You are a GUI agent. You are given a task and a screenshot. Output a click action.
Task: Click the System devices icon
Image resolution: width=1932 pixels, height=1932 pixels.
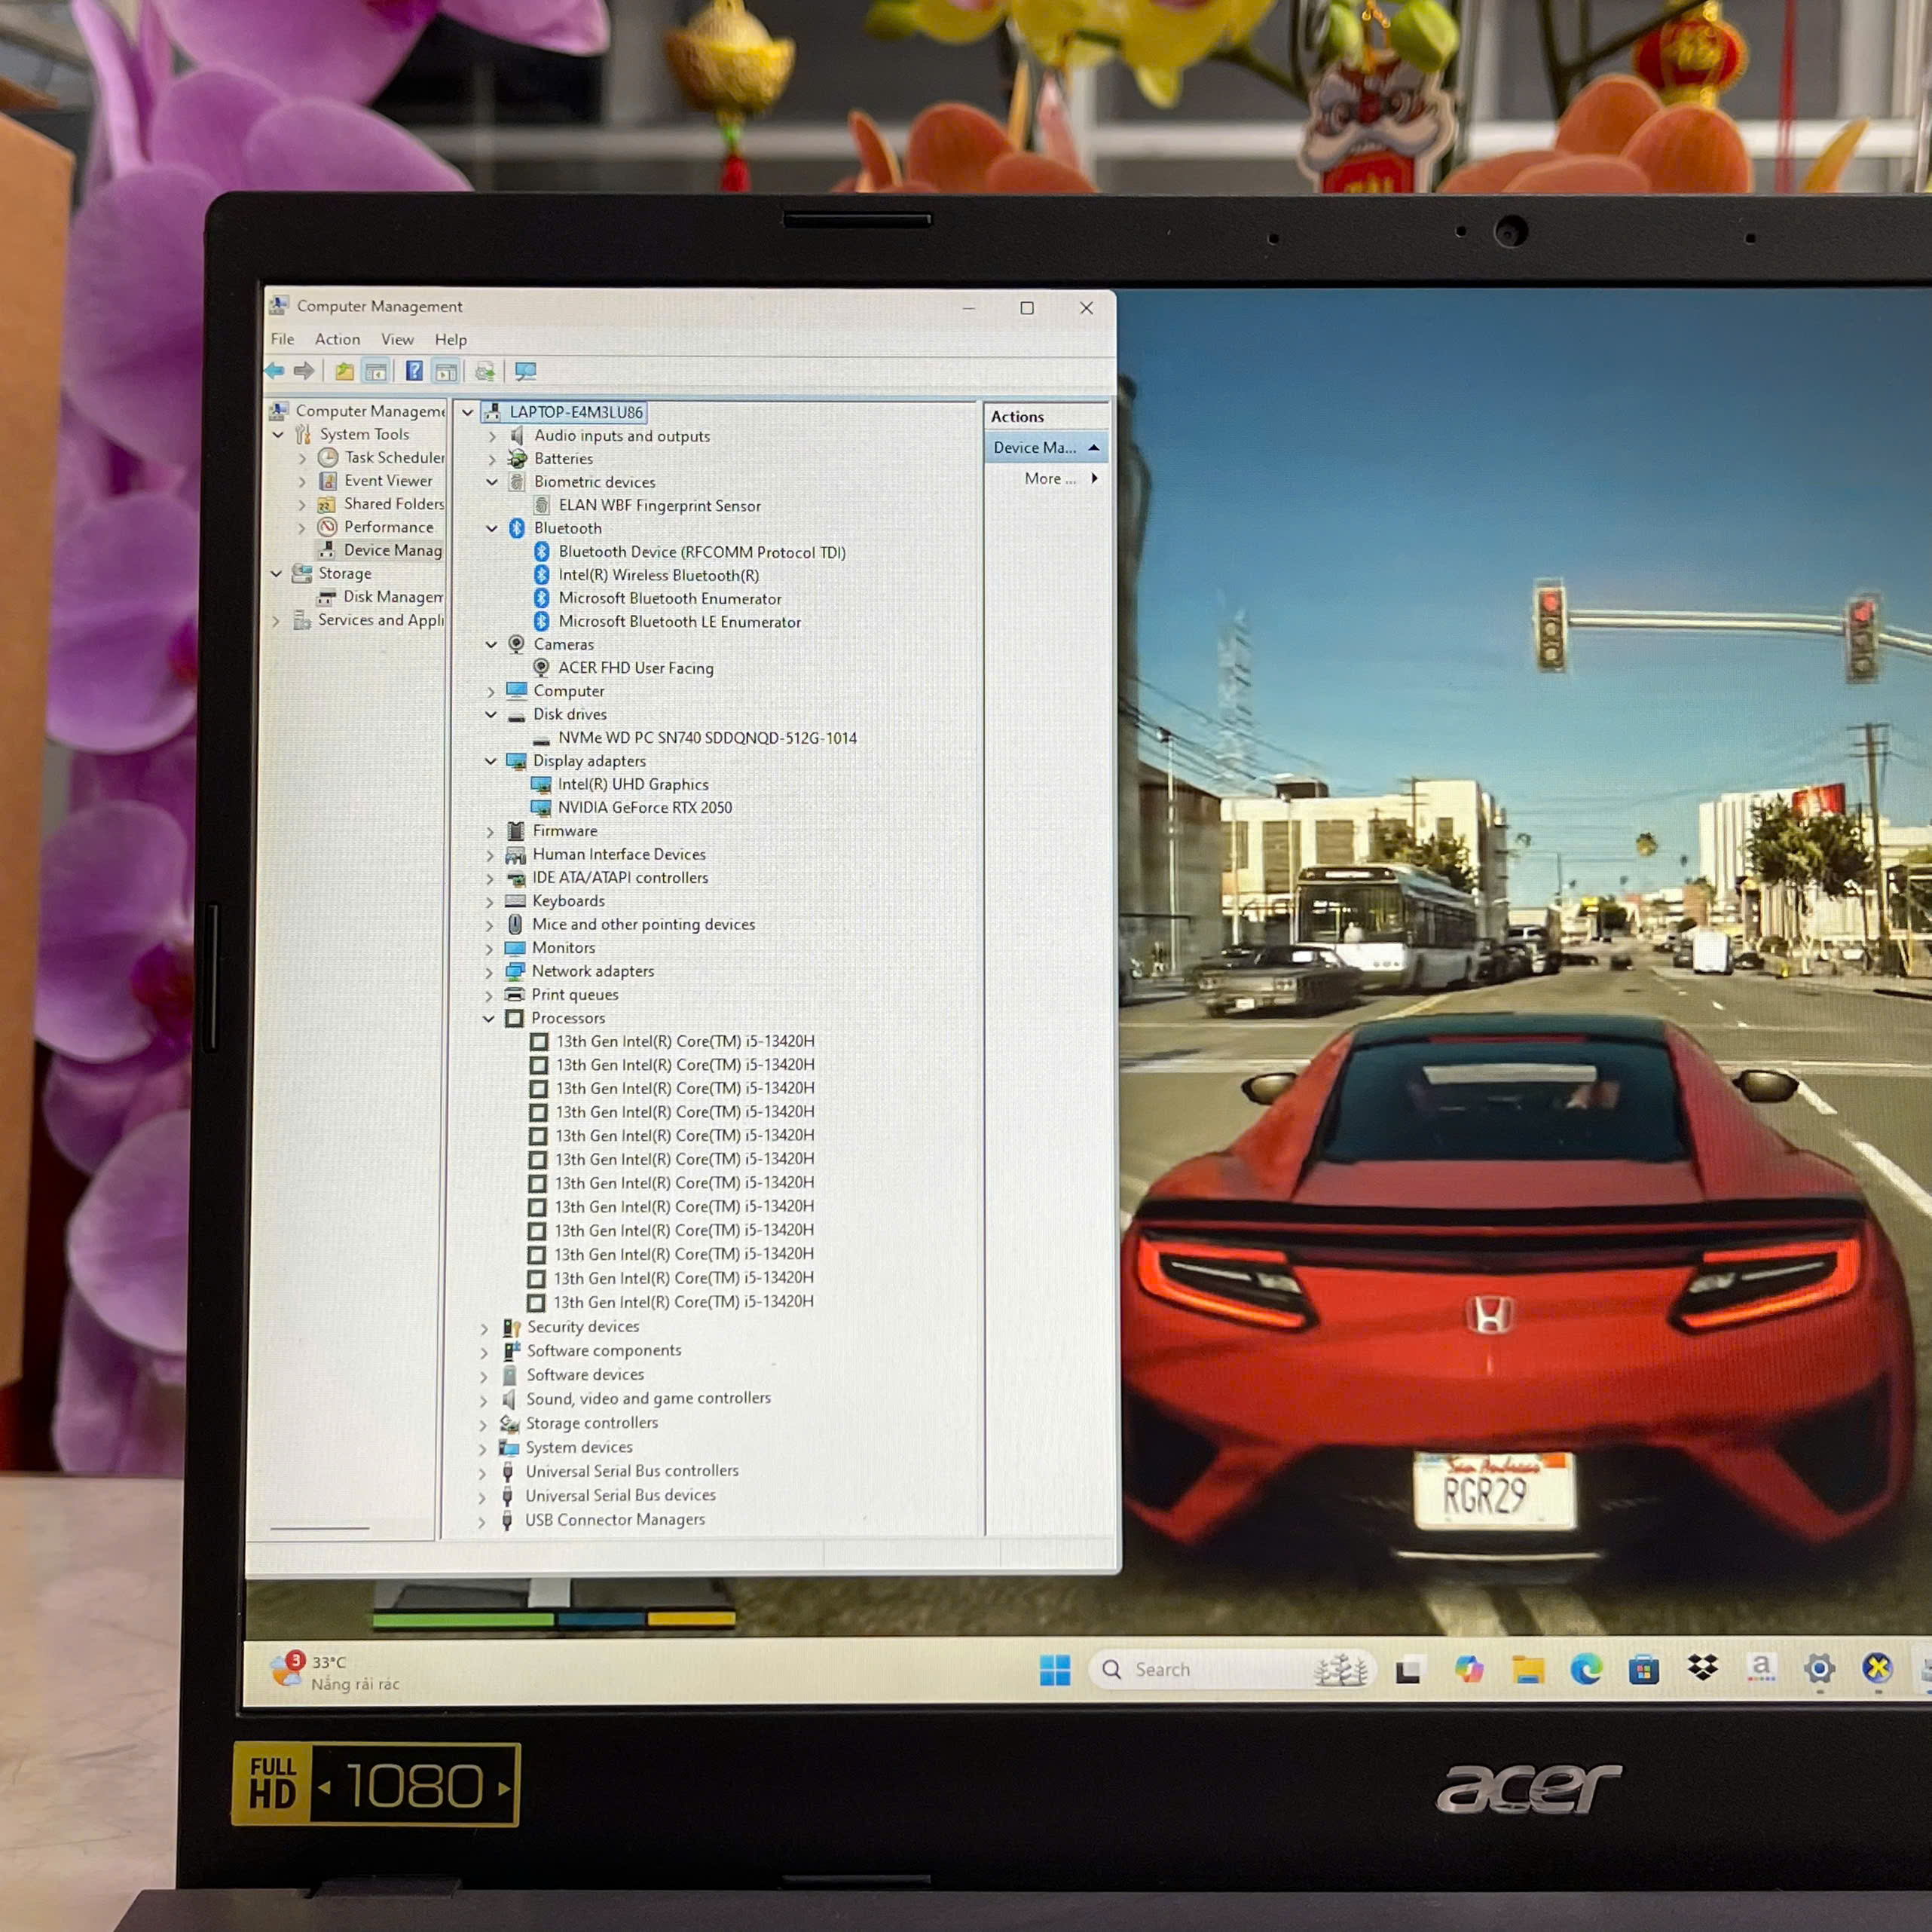click(509, 1448)
